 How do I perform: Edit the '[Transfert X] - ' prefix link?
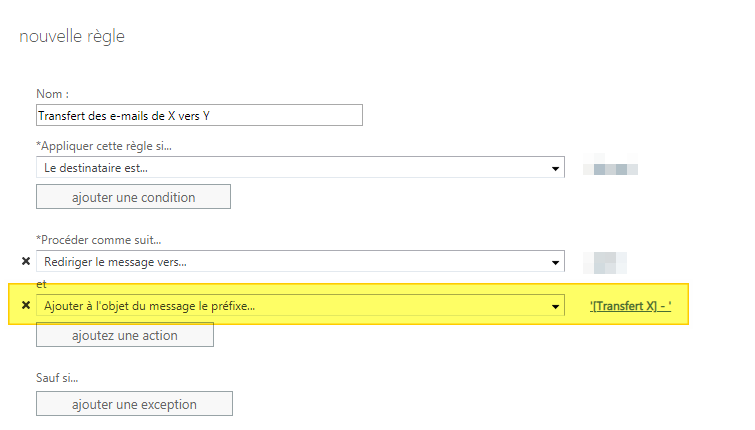(x=630, y=305)
